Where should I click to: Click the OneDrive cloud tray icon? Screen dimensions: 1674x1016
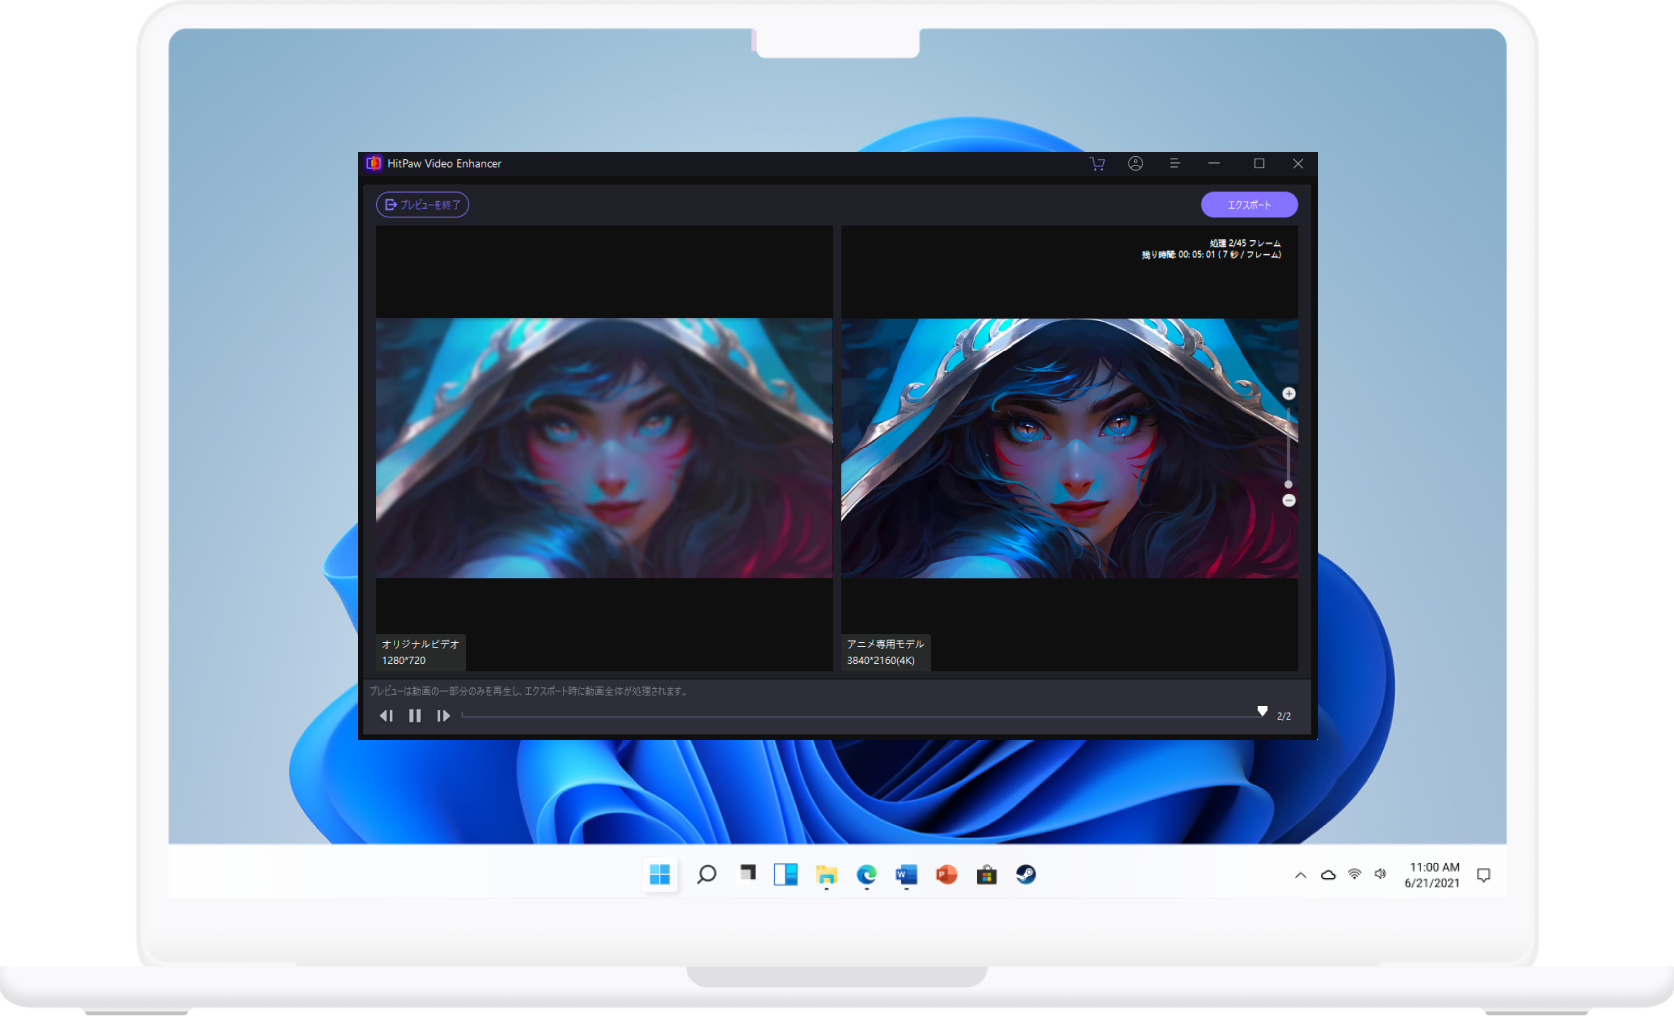[x=1328, y=875]
